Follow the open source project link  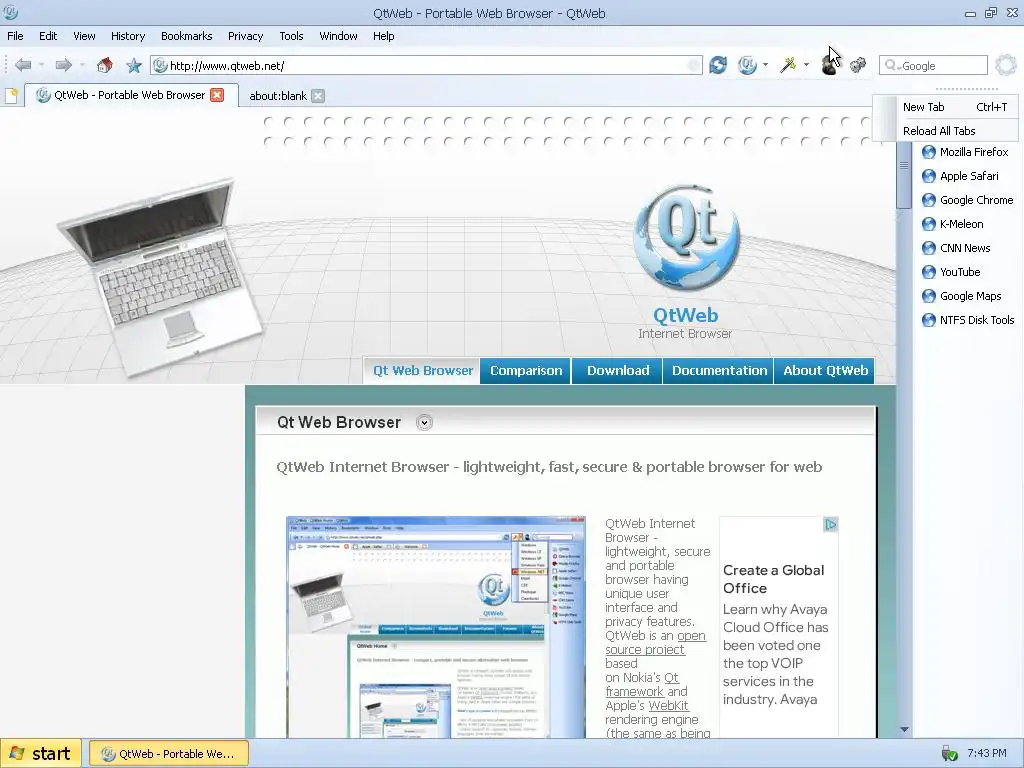pos(655,643)
